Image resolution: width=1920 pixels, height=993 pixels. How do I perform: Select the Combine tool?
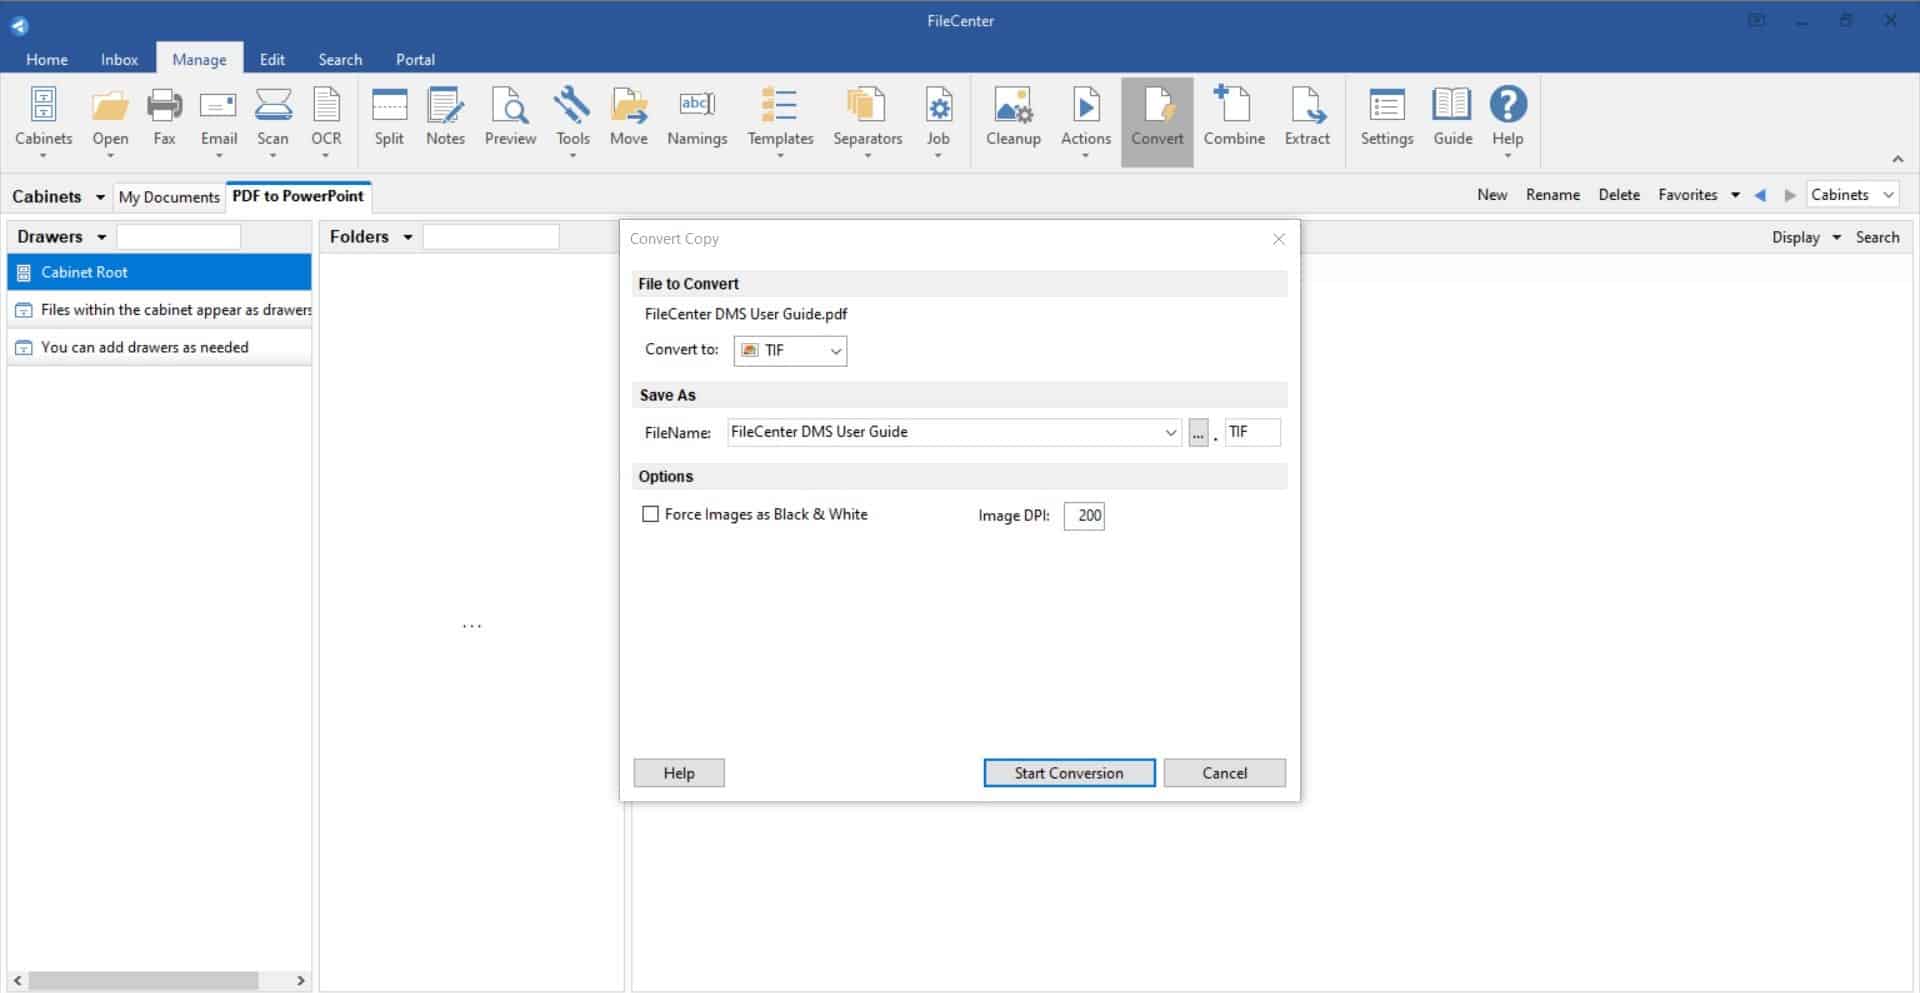(1234, 119)
